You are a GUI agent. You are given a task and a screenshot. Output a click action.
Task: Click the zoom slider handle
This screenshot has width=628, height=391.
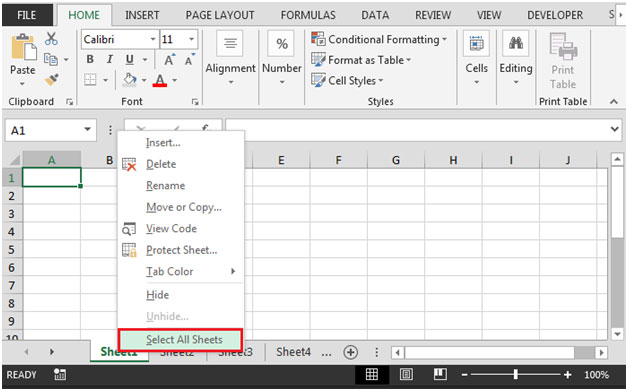click(515, 375)
